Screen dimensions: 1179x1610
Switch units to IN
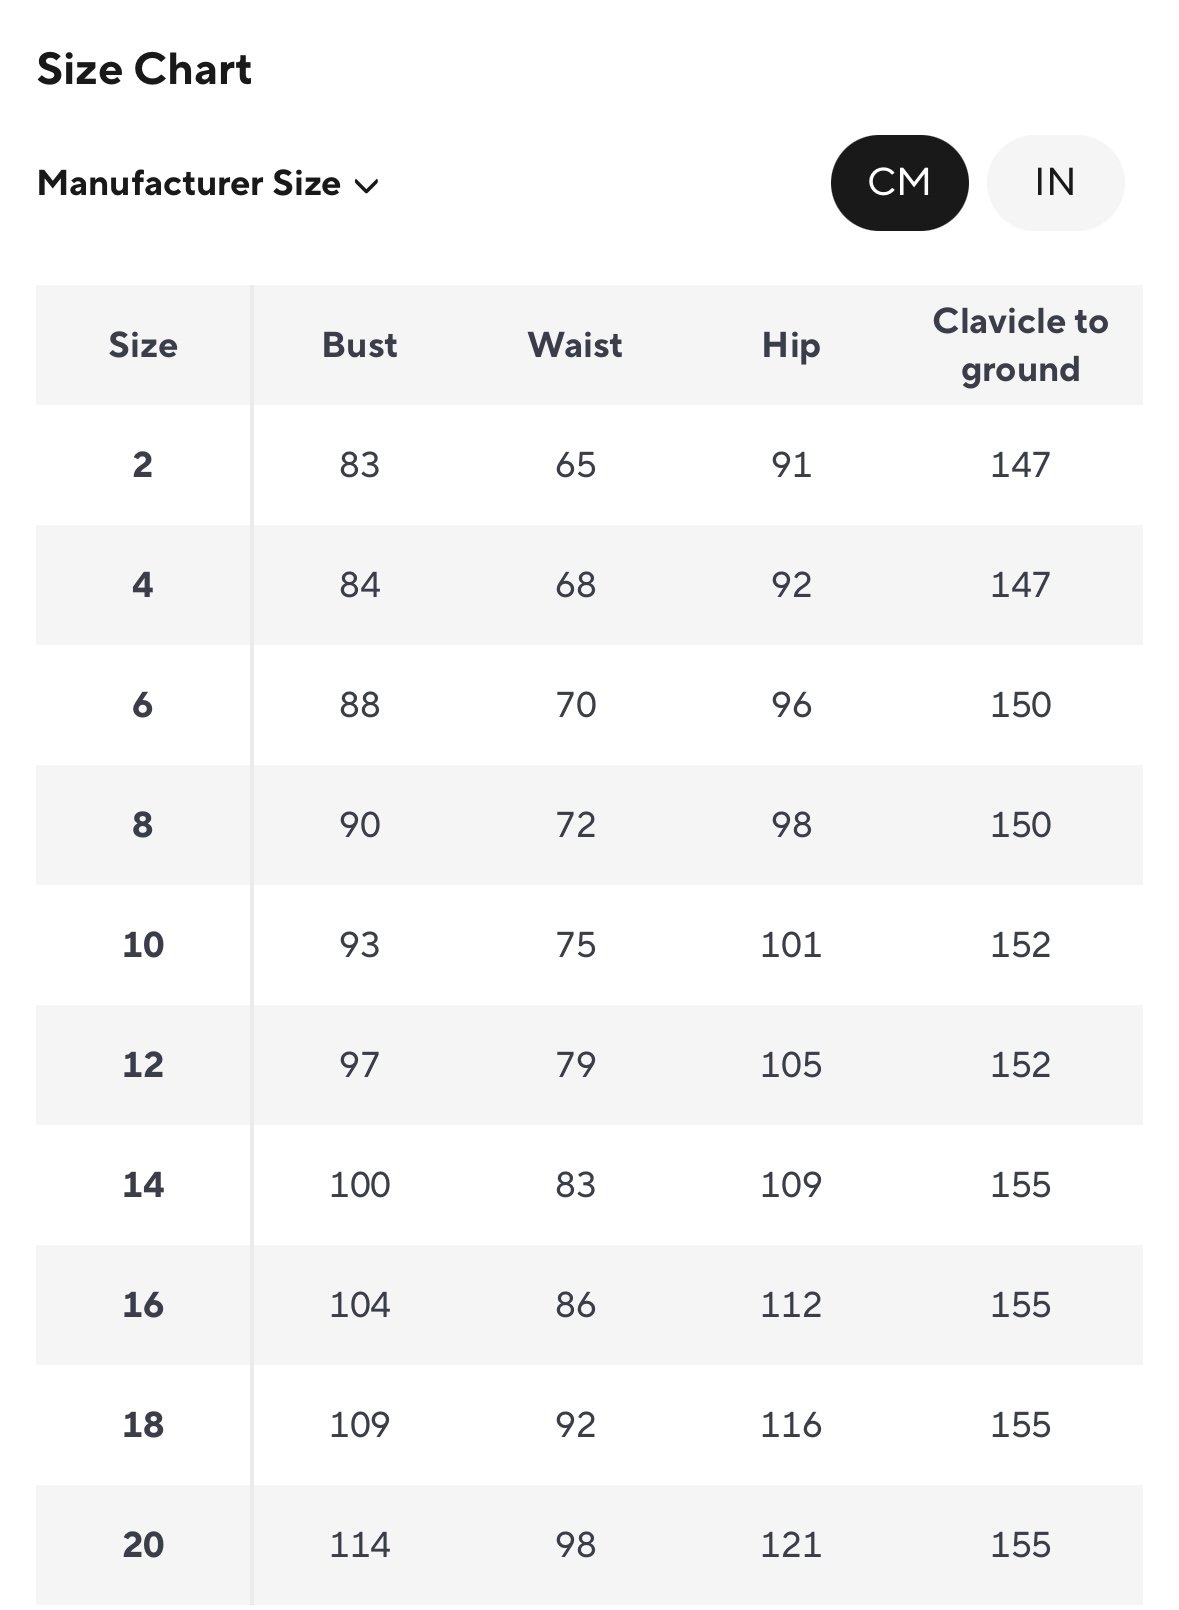click(x=1055, y=183)
